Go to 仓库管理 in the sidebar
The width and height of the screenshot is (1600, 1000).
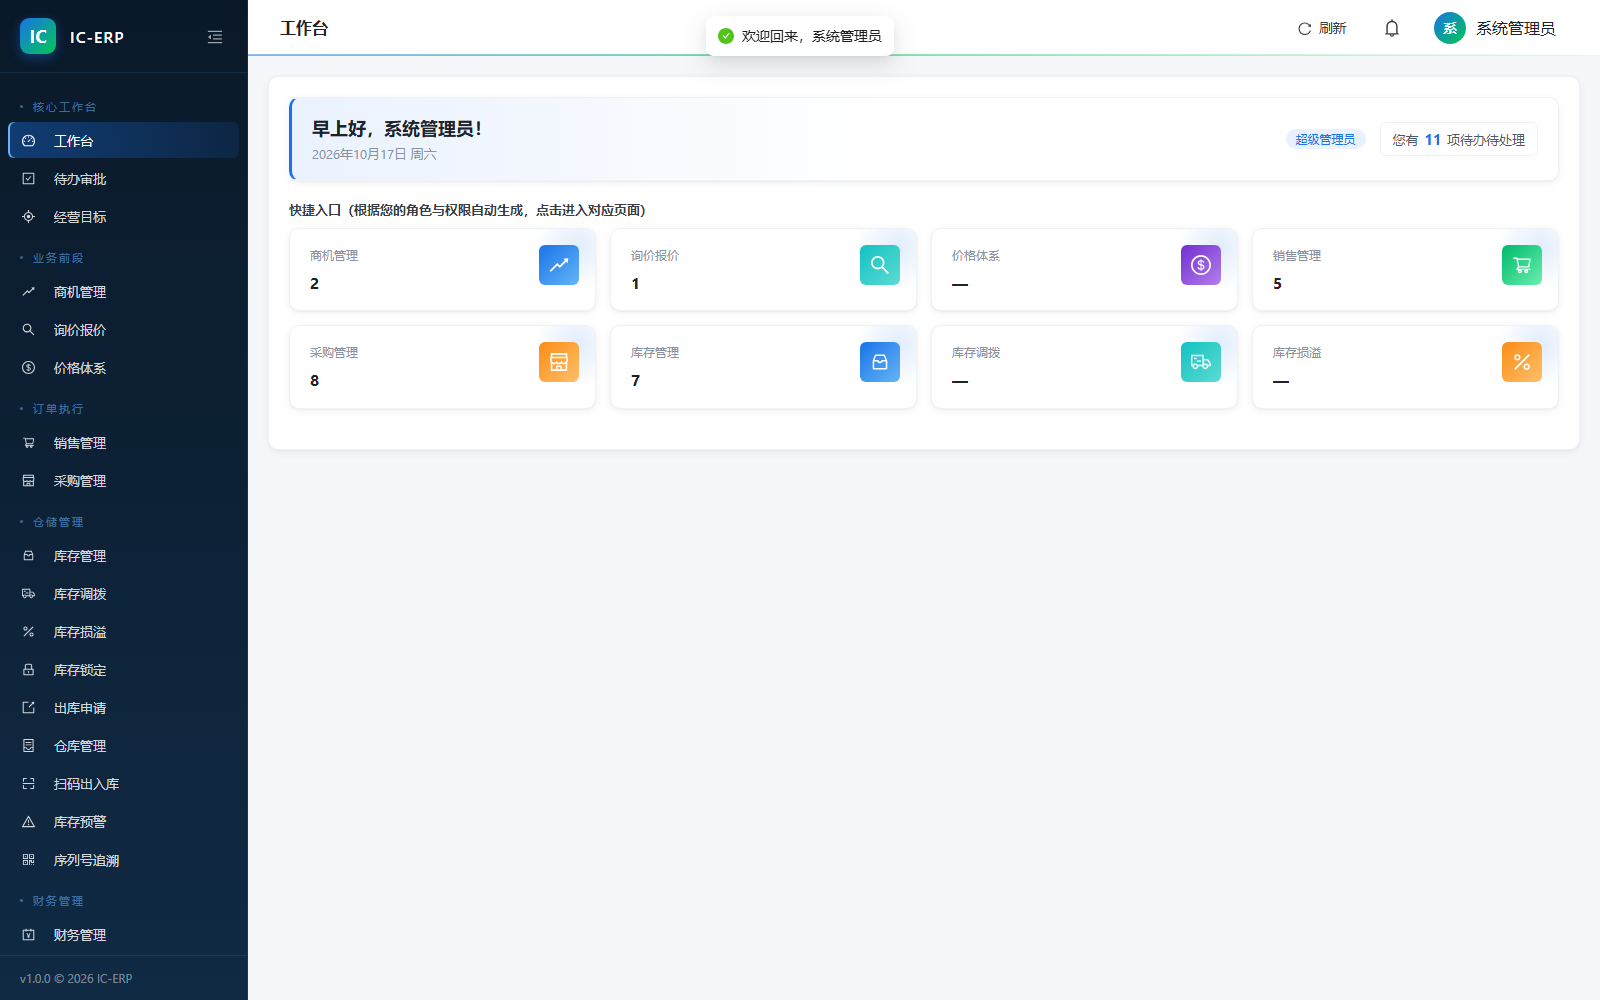click(124, 746)
